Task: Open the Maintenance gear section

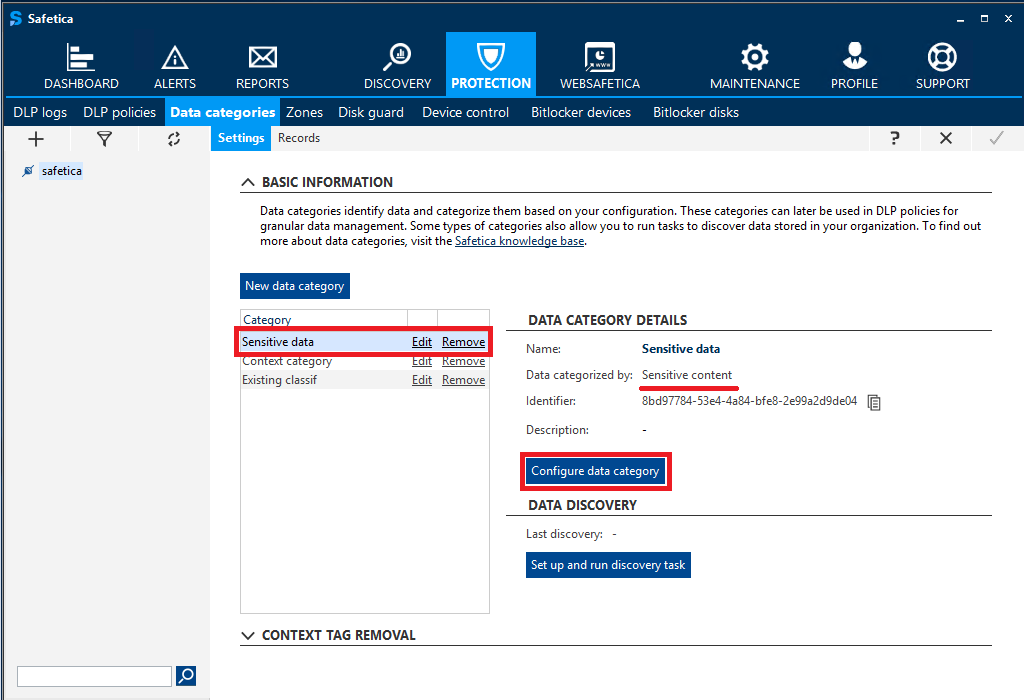Action: [x=754, y=65]
